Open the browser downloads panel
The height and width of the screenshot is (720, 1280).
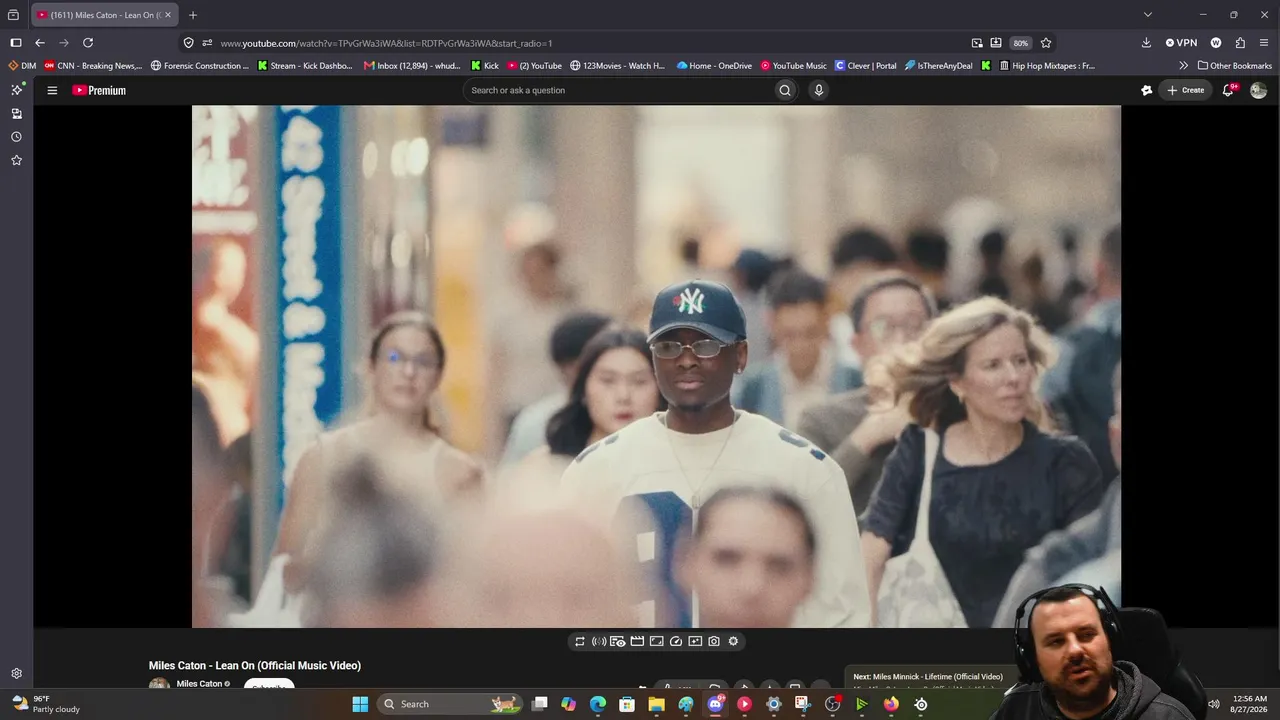pyautogui.click(x=1146, y=43)
